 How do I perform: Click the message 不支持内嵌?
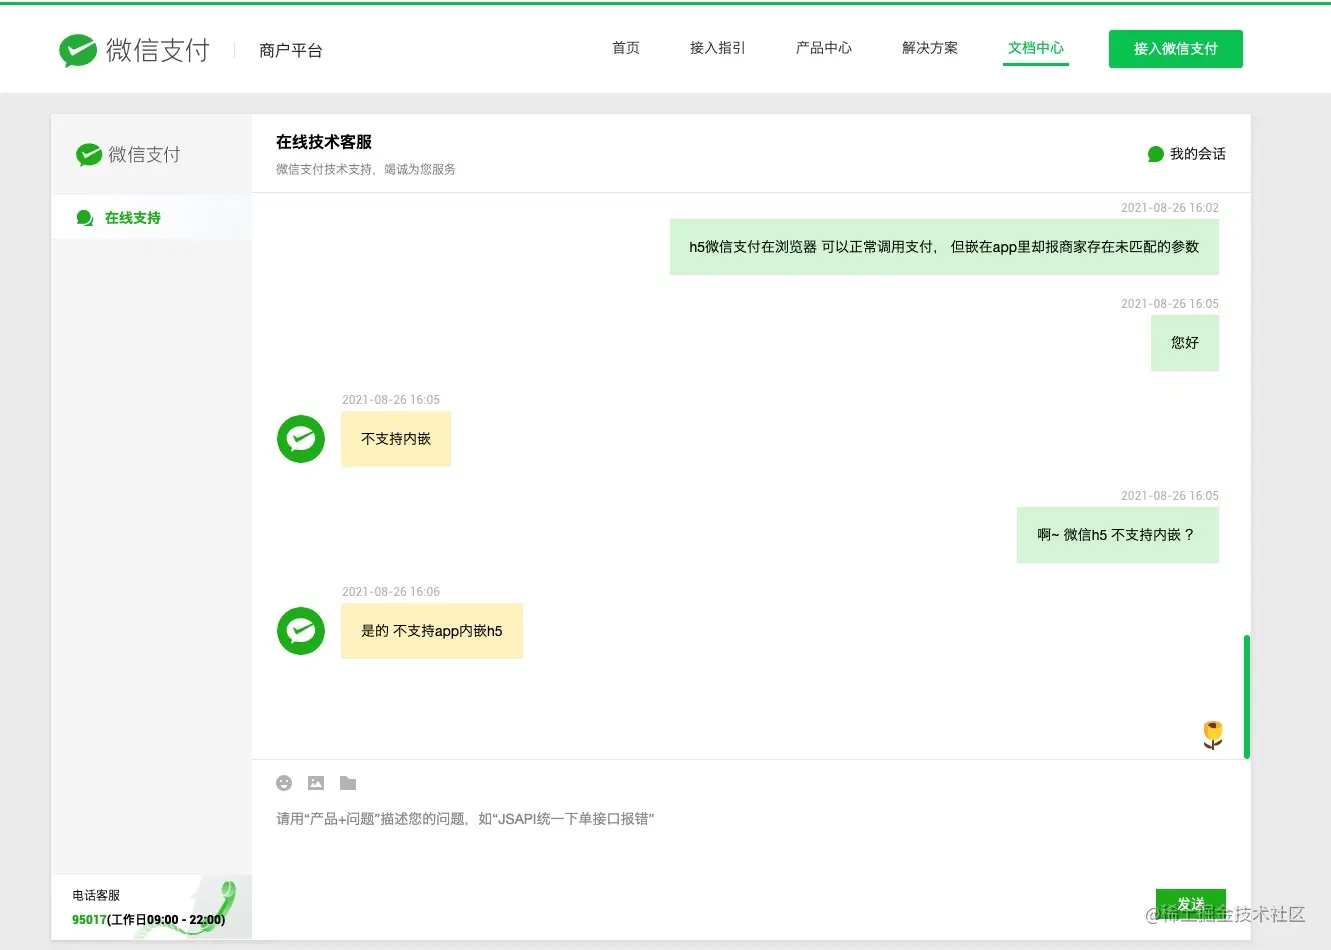pyautogui.click(x=396, y=439)
